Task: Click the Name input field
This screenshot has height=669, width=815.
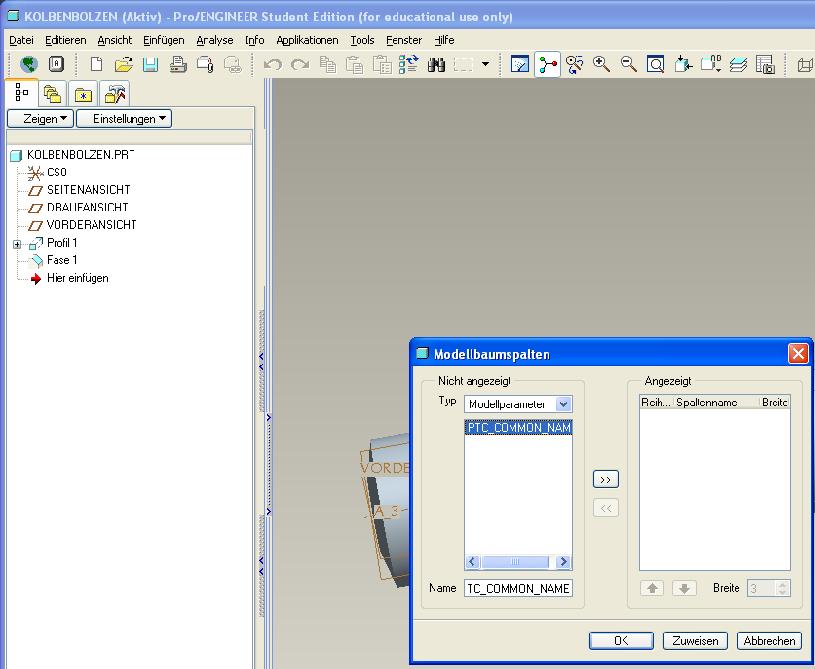Action: tap(518, 588)
